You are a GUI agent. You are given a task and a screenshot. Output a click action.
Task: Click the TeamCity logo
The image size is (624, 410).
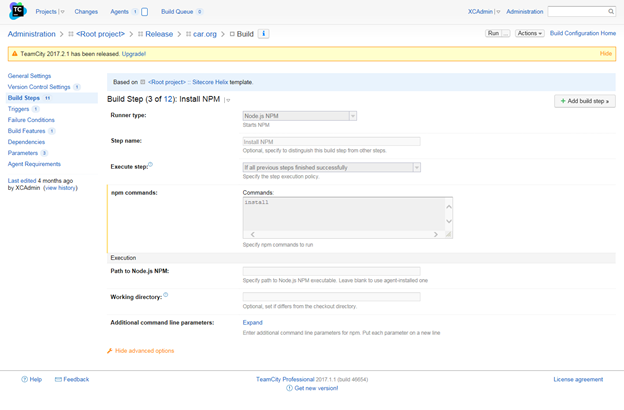pos(17,11)
